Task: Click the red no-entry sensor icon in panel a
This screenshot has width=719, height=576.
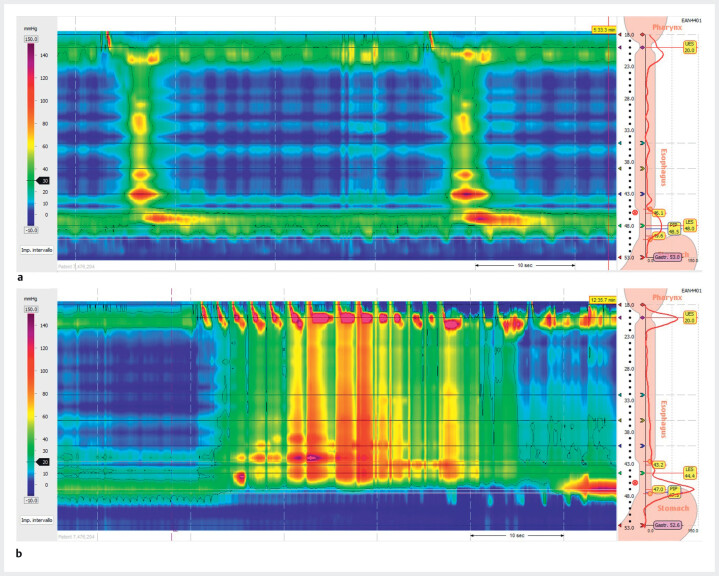Action: coord(635,212)
